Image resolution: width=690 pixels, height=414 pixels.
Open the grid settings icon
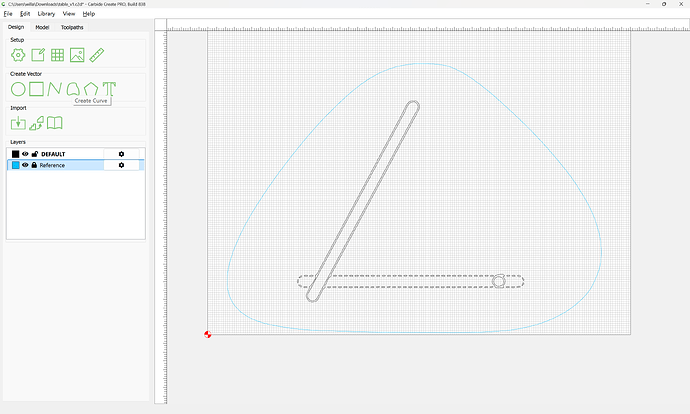[x=57, y=55]
